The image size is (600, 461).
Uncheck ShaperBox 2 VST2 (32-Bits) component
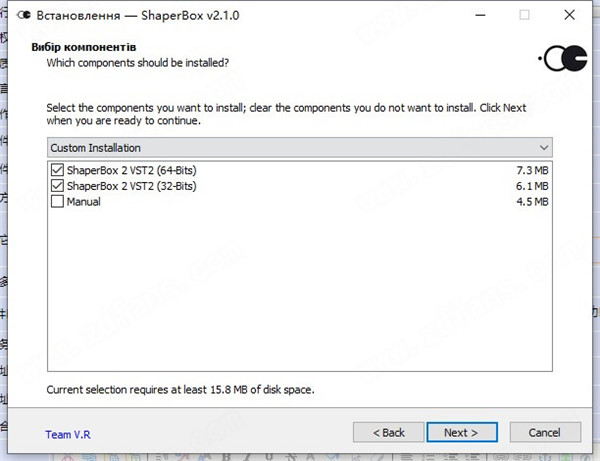tap(57, 186)
